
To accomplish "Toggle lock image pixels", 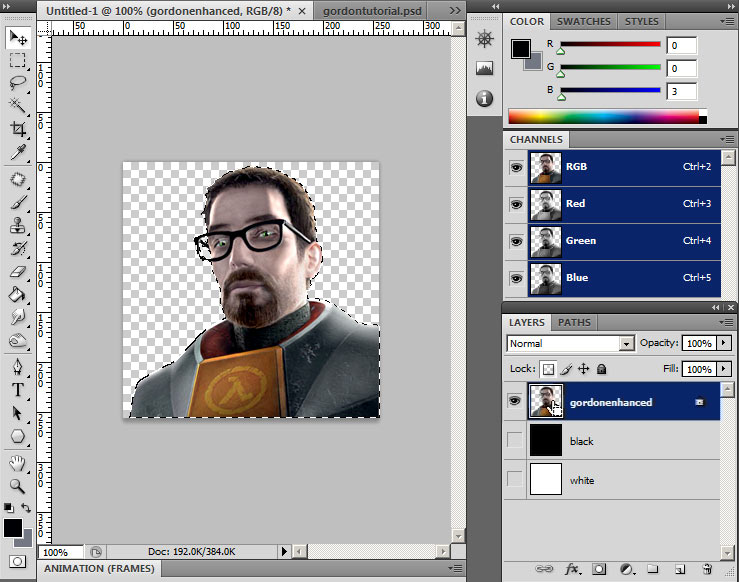I will click(x=566, y=369).
